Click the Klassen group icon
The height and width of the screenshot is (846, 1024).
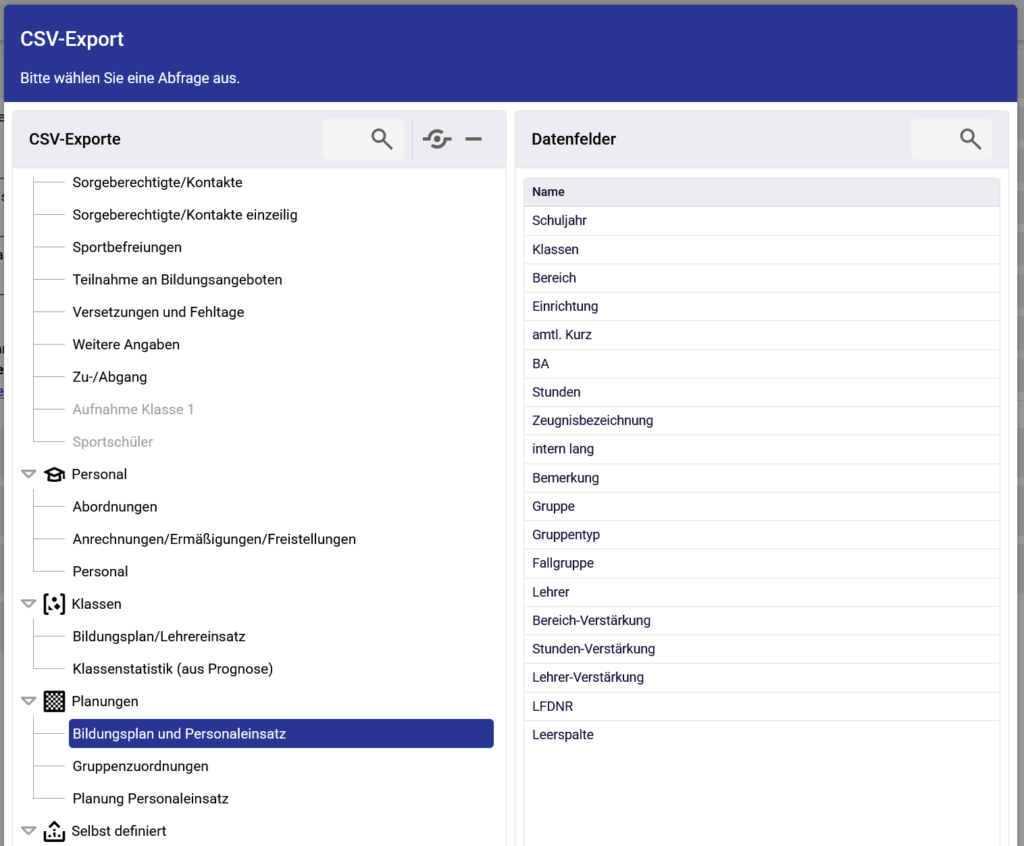pyautogui.click(x=54, y=604)
